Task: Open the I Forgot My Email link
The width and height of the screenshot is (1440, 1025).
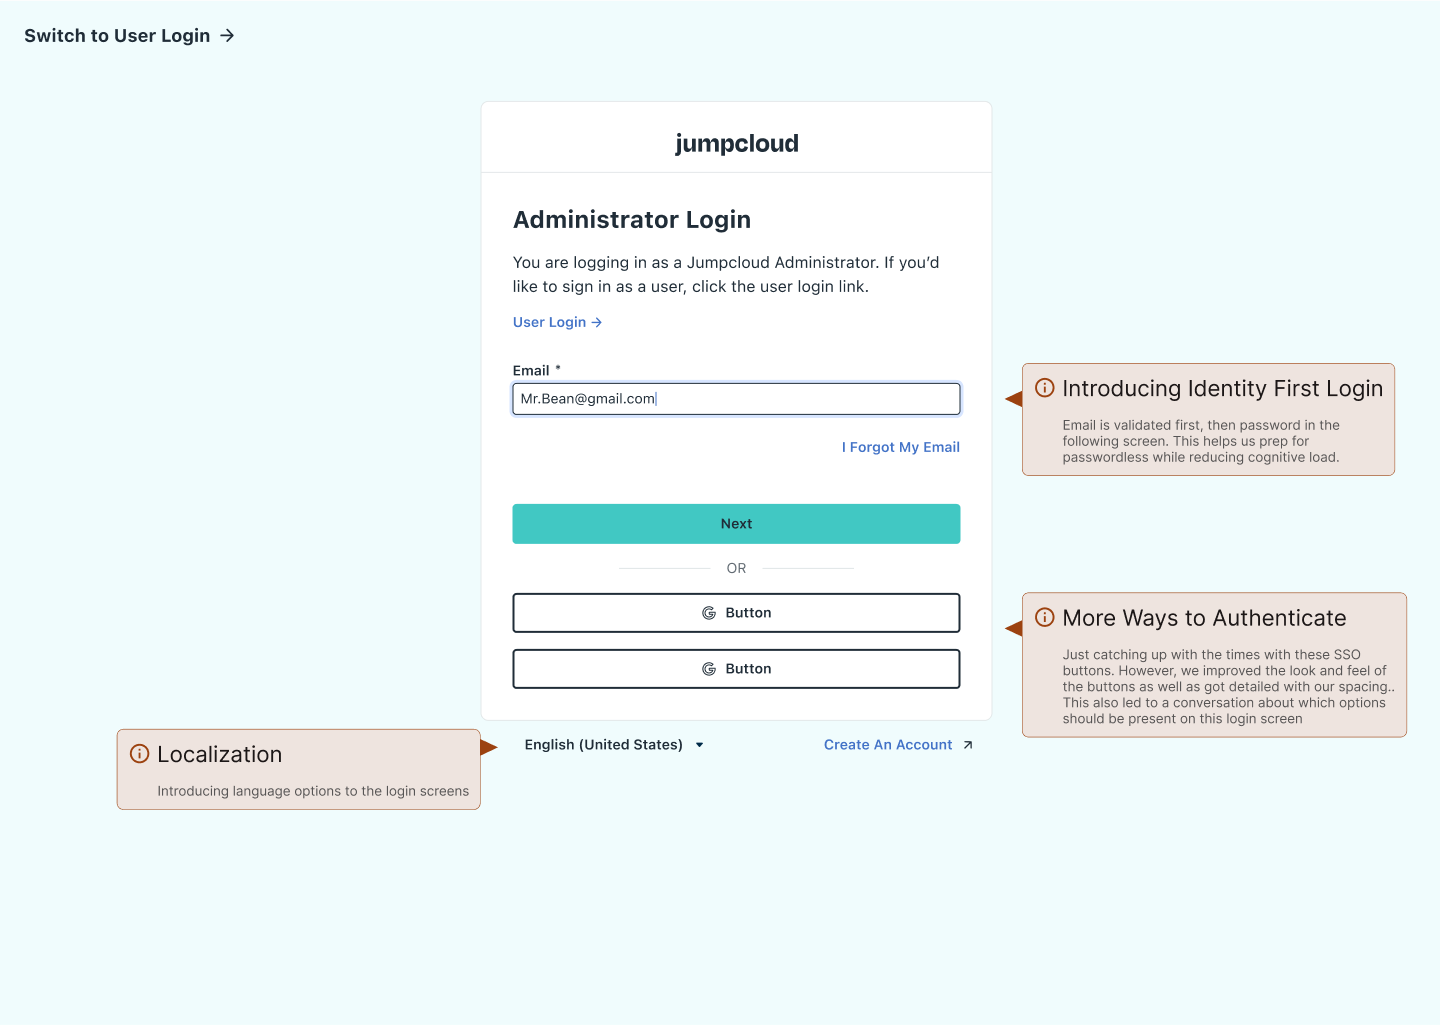Action: point(900,447)
